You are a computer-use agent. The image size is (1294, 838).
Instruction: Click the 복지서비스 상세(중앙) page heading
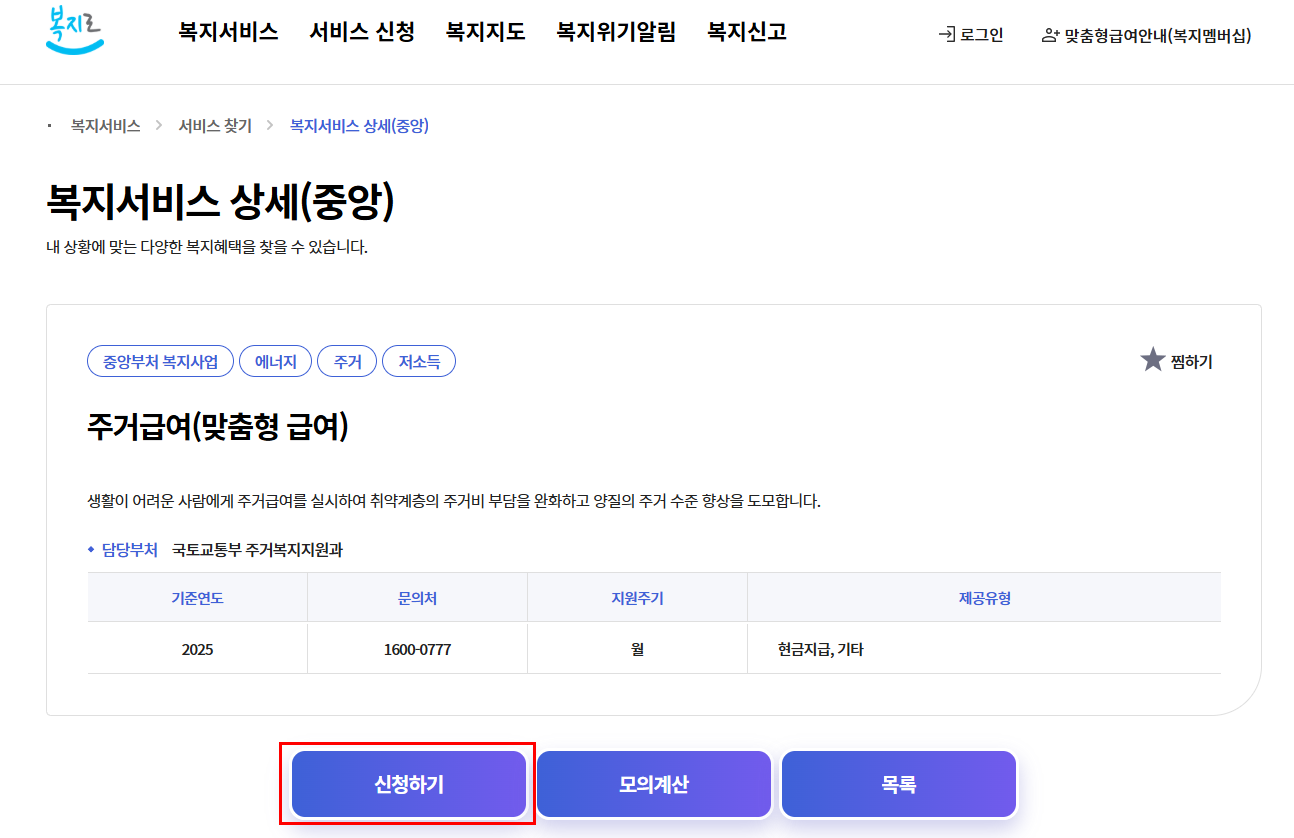[220, 201]
